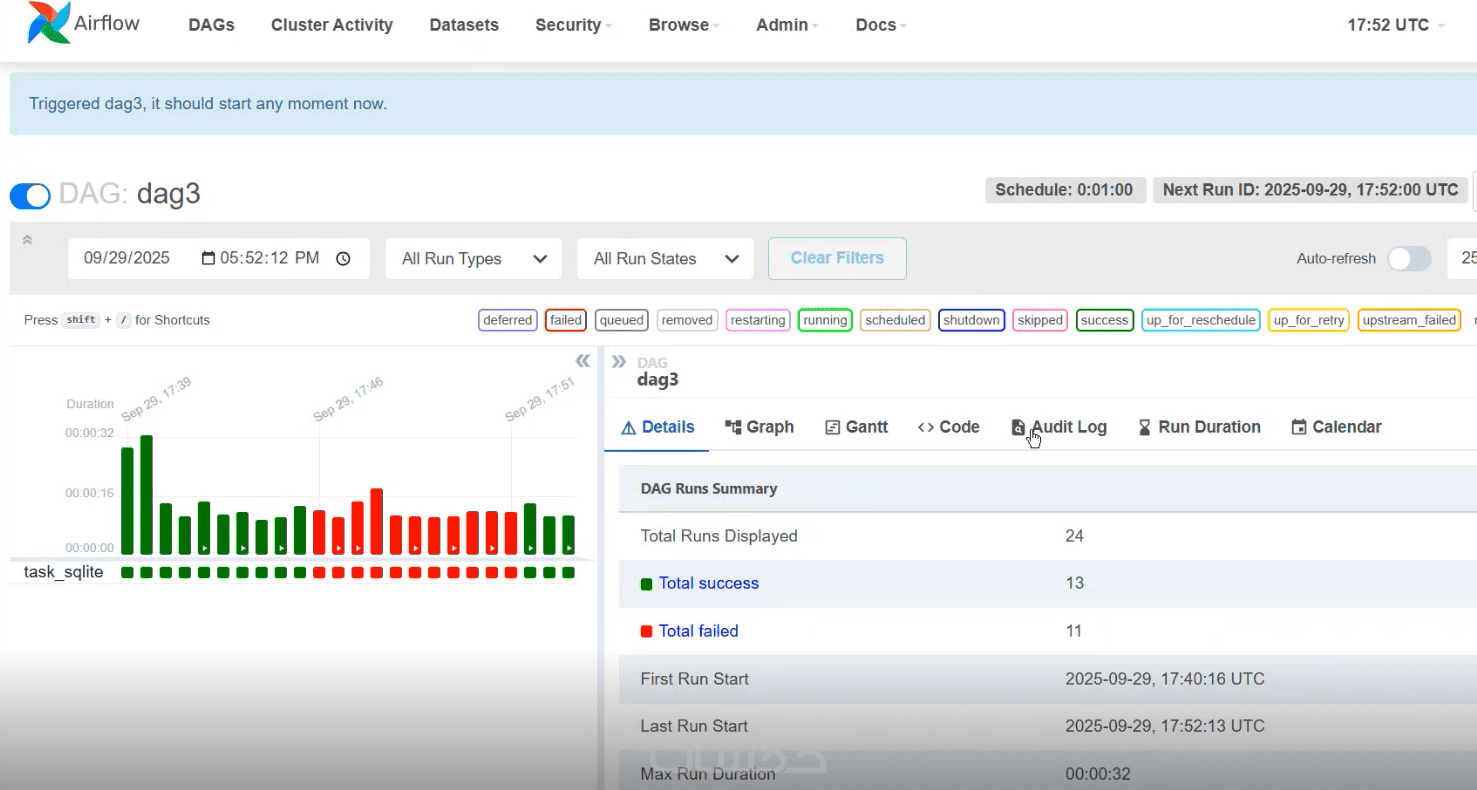Switch to the Graph tab
1477x790 pixels.
(x=759, y=427)
